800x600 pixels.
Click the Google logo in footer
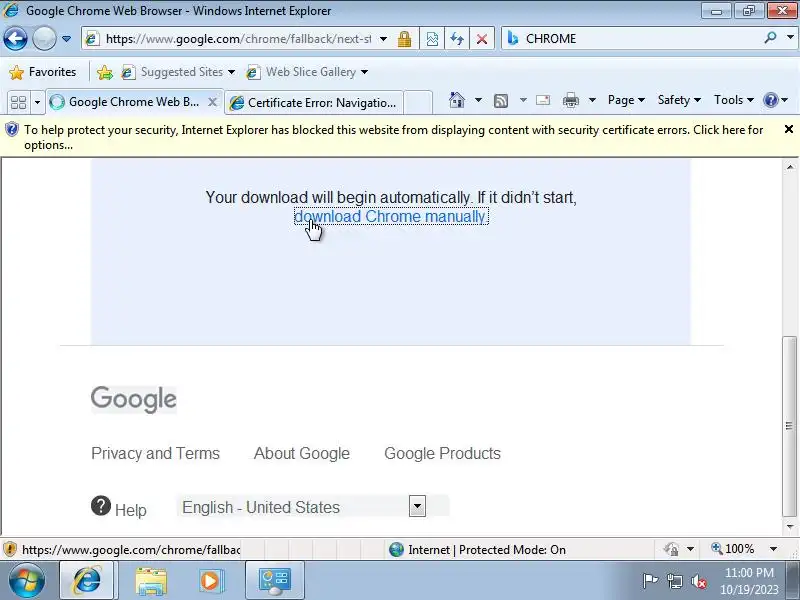[134, 399]
